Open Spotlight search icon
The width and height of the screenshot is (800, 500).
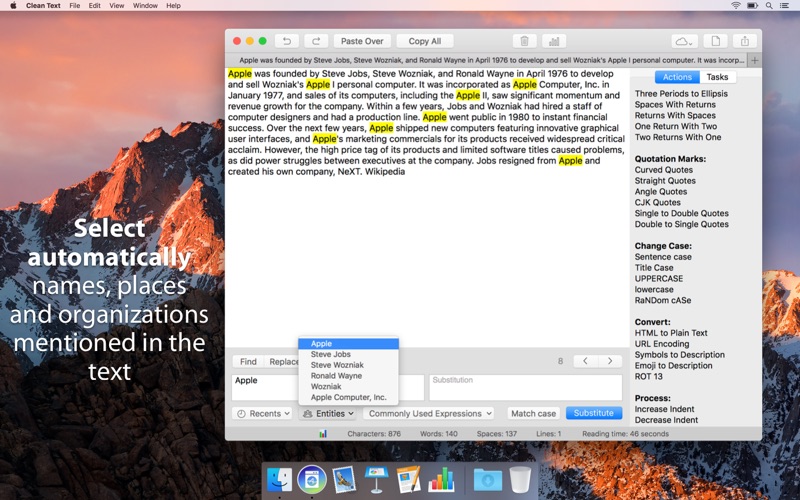tap(769, 6)
